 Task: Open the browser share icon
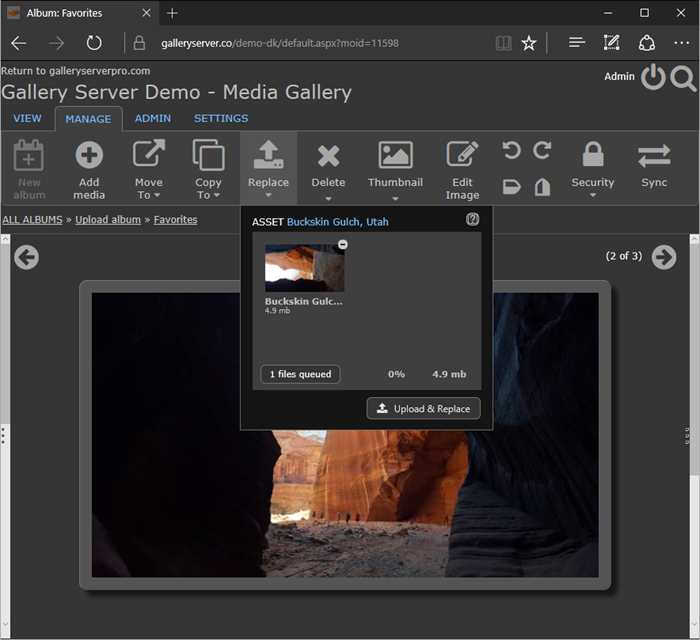coord(646,43)
